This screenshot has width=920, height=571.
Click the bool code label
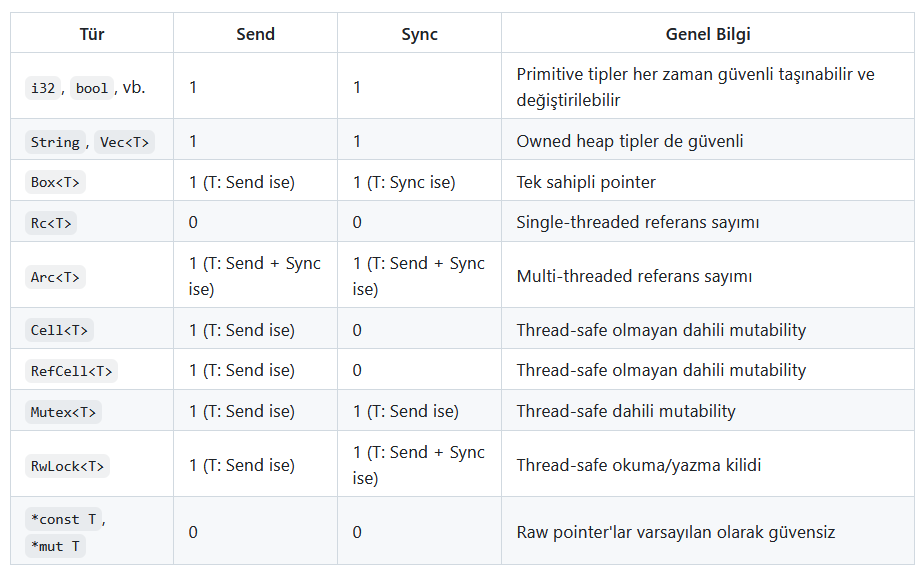[91, 88]
